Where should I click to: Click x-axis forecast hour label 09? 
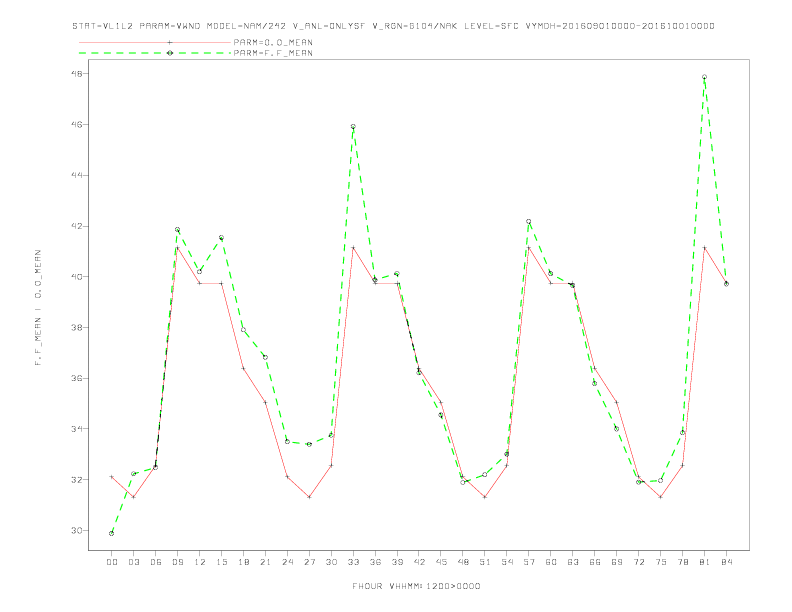(x=177, y=562)
